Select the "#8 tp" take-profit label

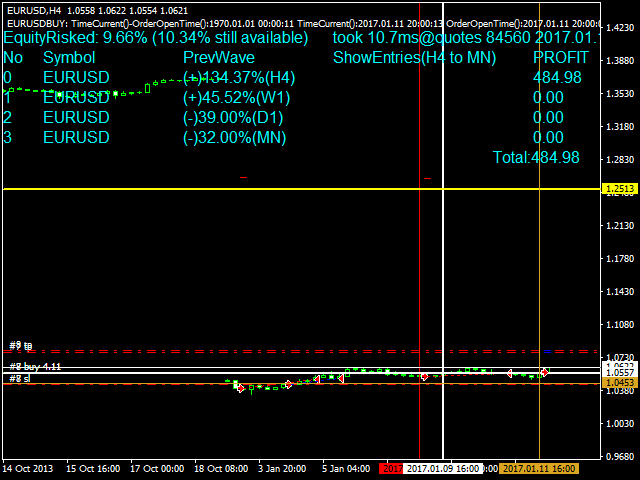tap(21, 346)
